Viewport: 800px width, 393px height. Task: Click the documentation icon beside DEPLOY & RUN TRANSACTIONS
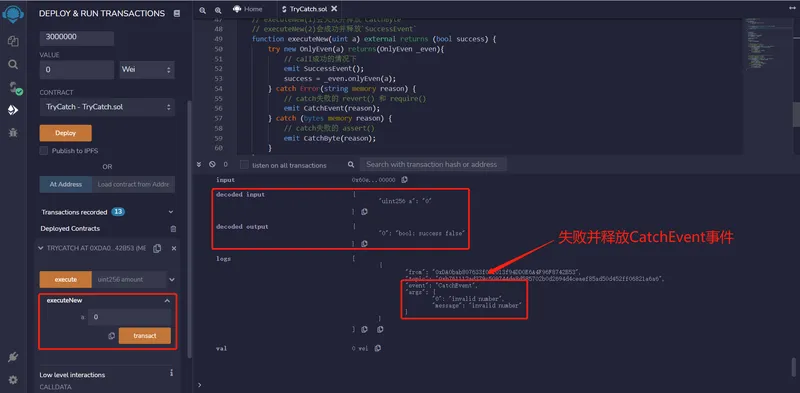[177, 14]
